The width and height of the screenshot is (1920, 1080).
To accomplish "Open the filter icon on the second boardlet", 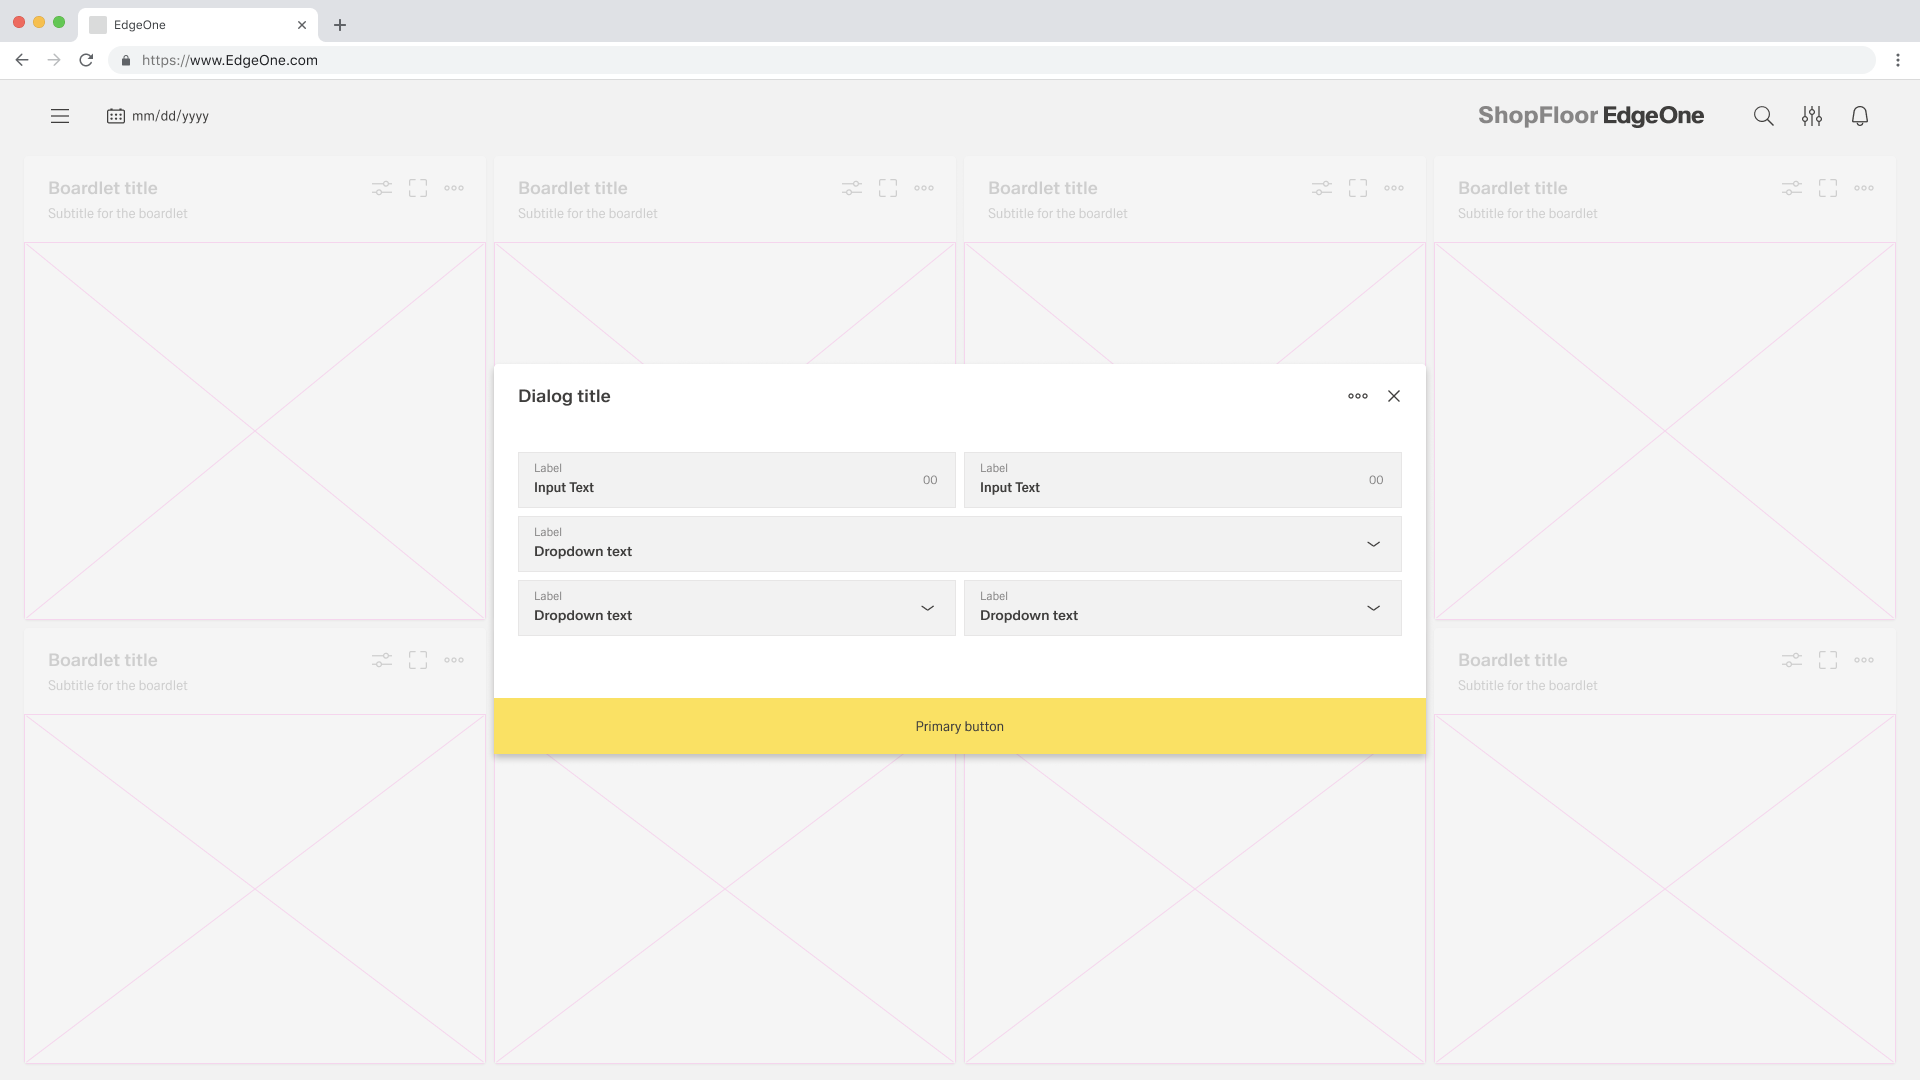I will (851, 188).
